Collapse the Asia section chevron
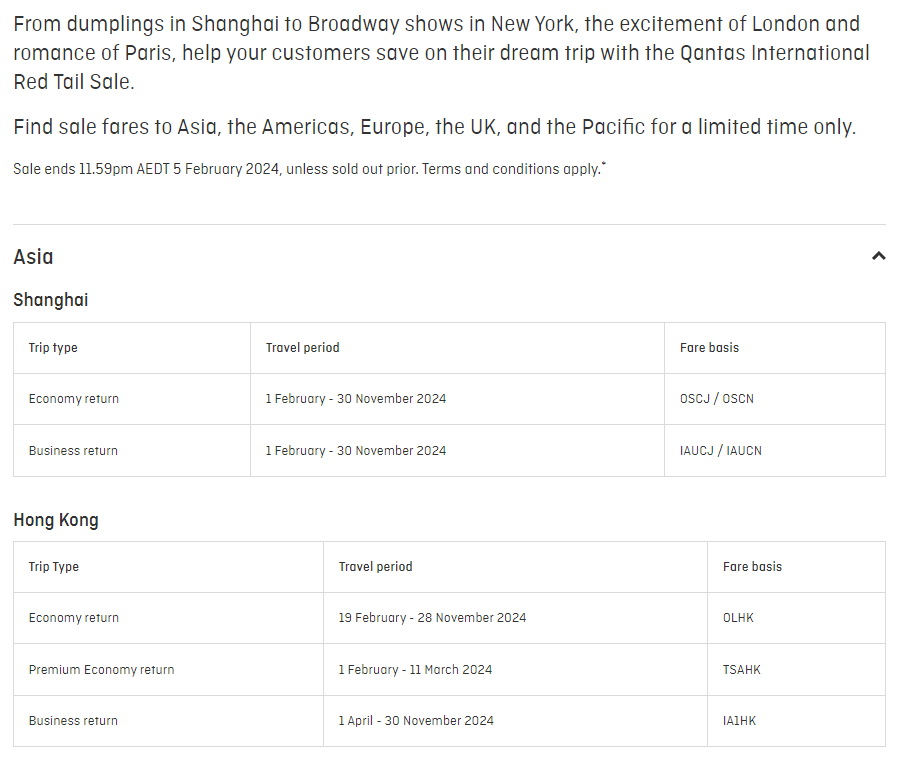Viewport: 912px width, 762px height. click(878, 256)
